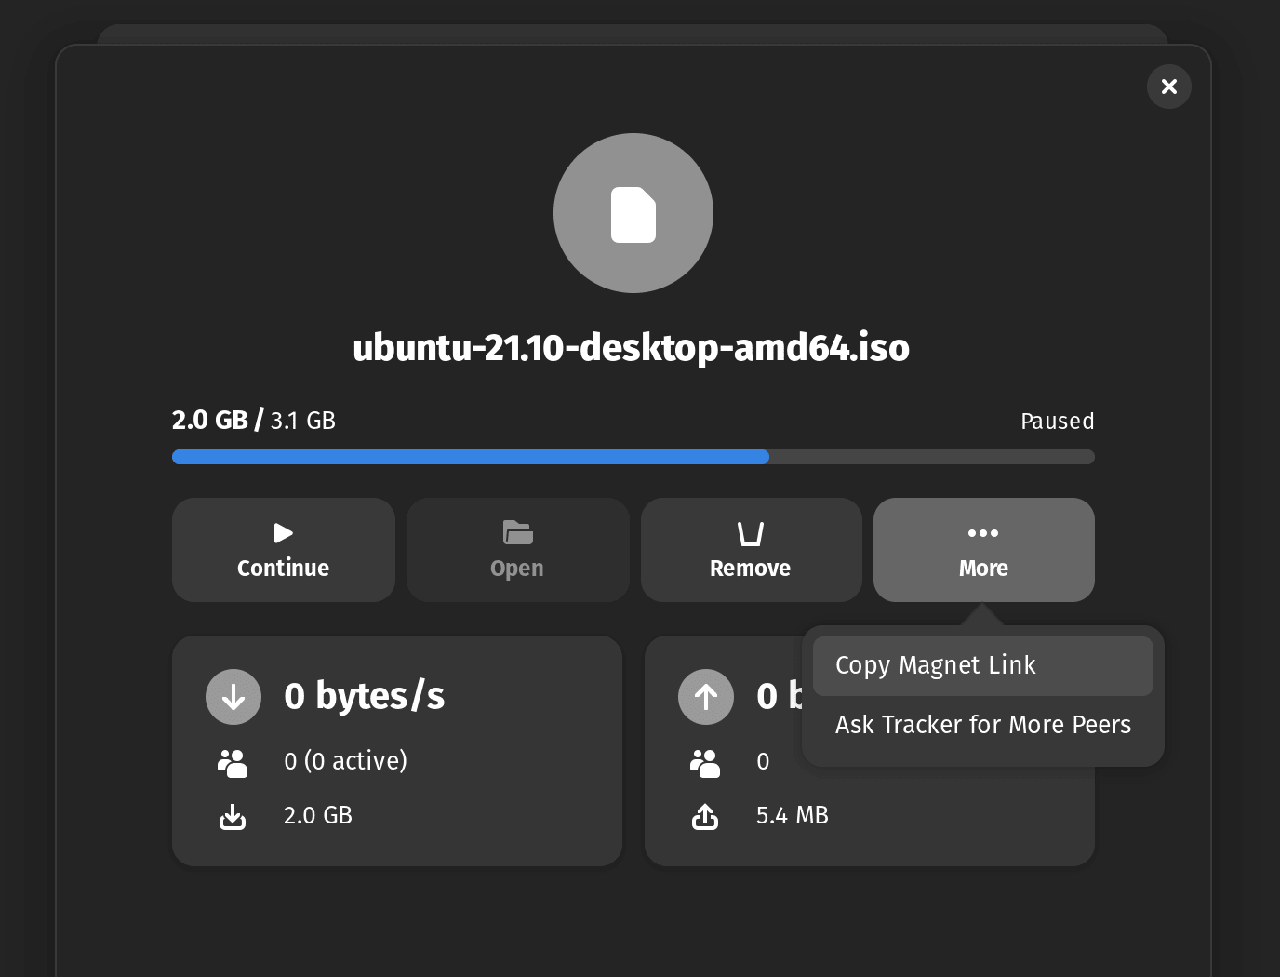Collapse the More options popover
This screenshot has width=1280, height=977.
(983, 550)
